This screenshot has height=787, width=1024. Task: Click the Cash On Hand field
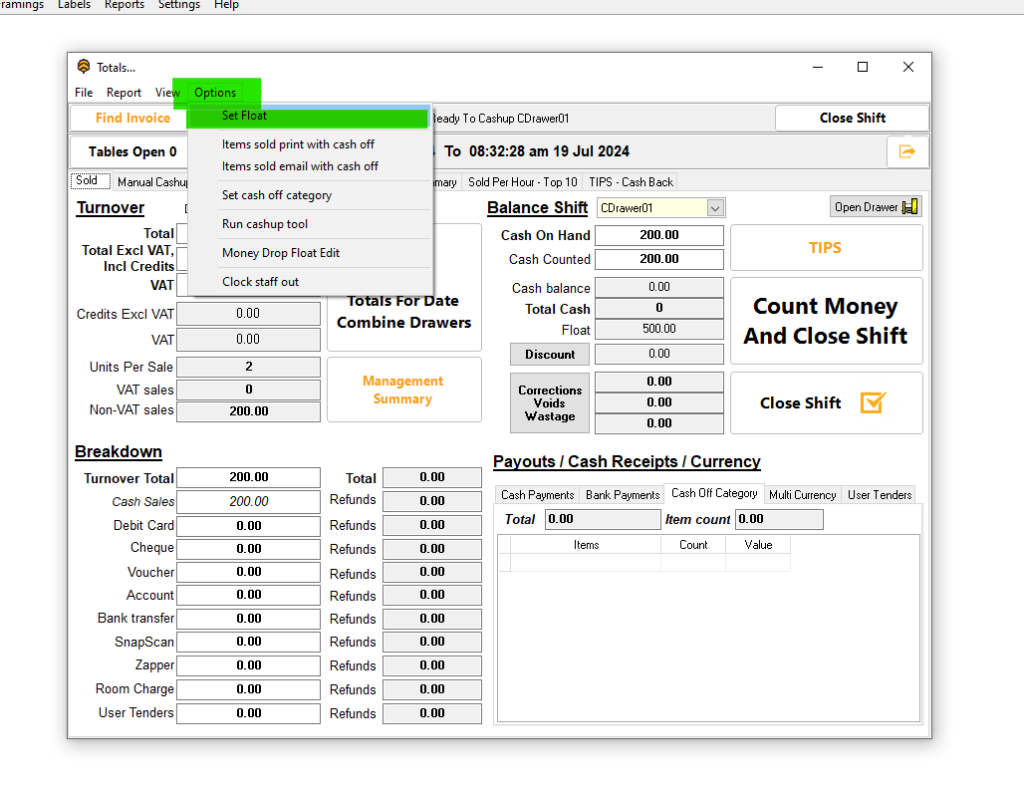point(659,235)
